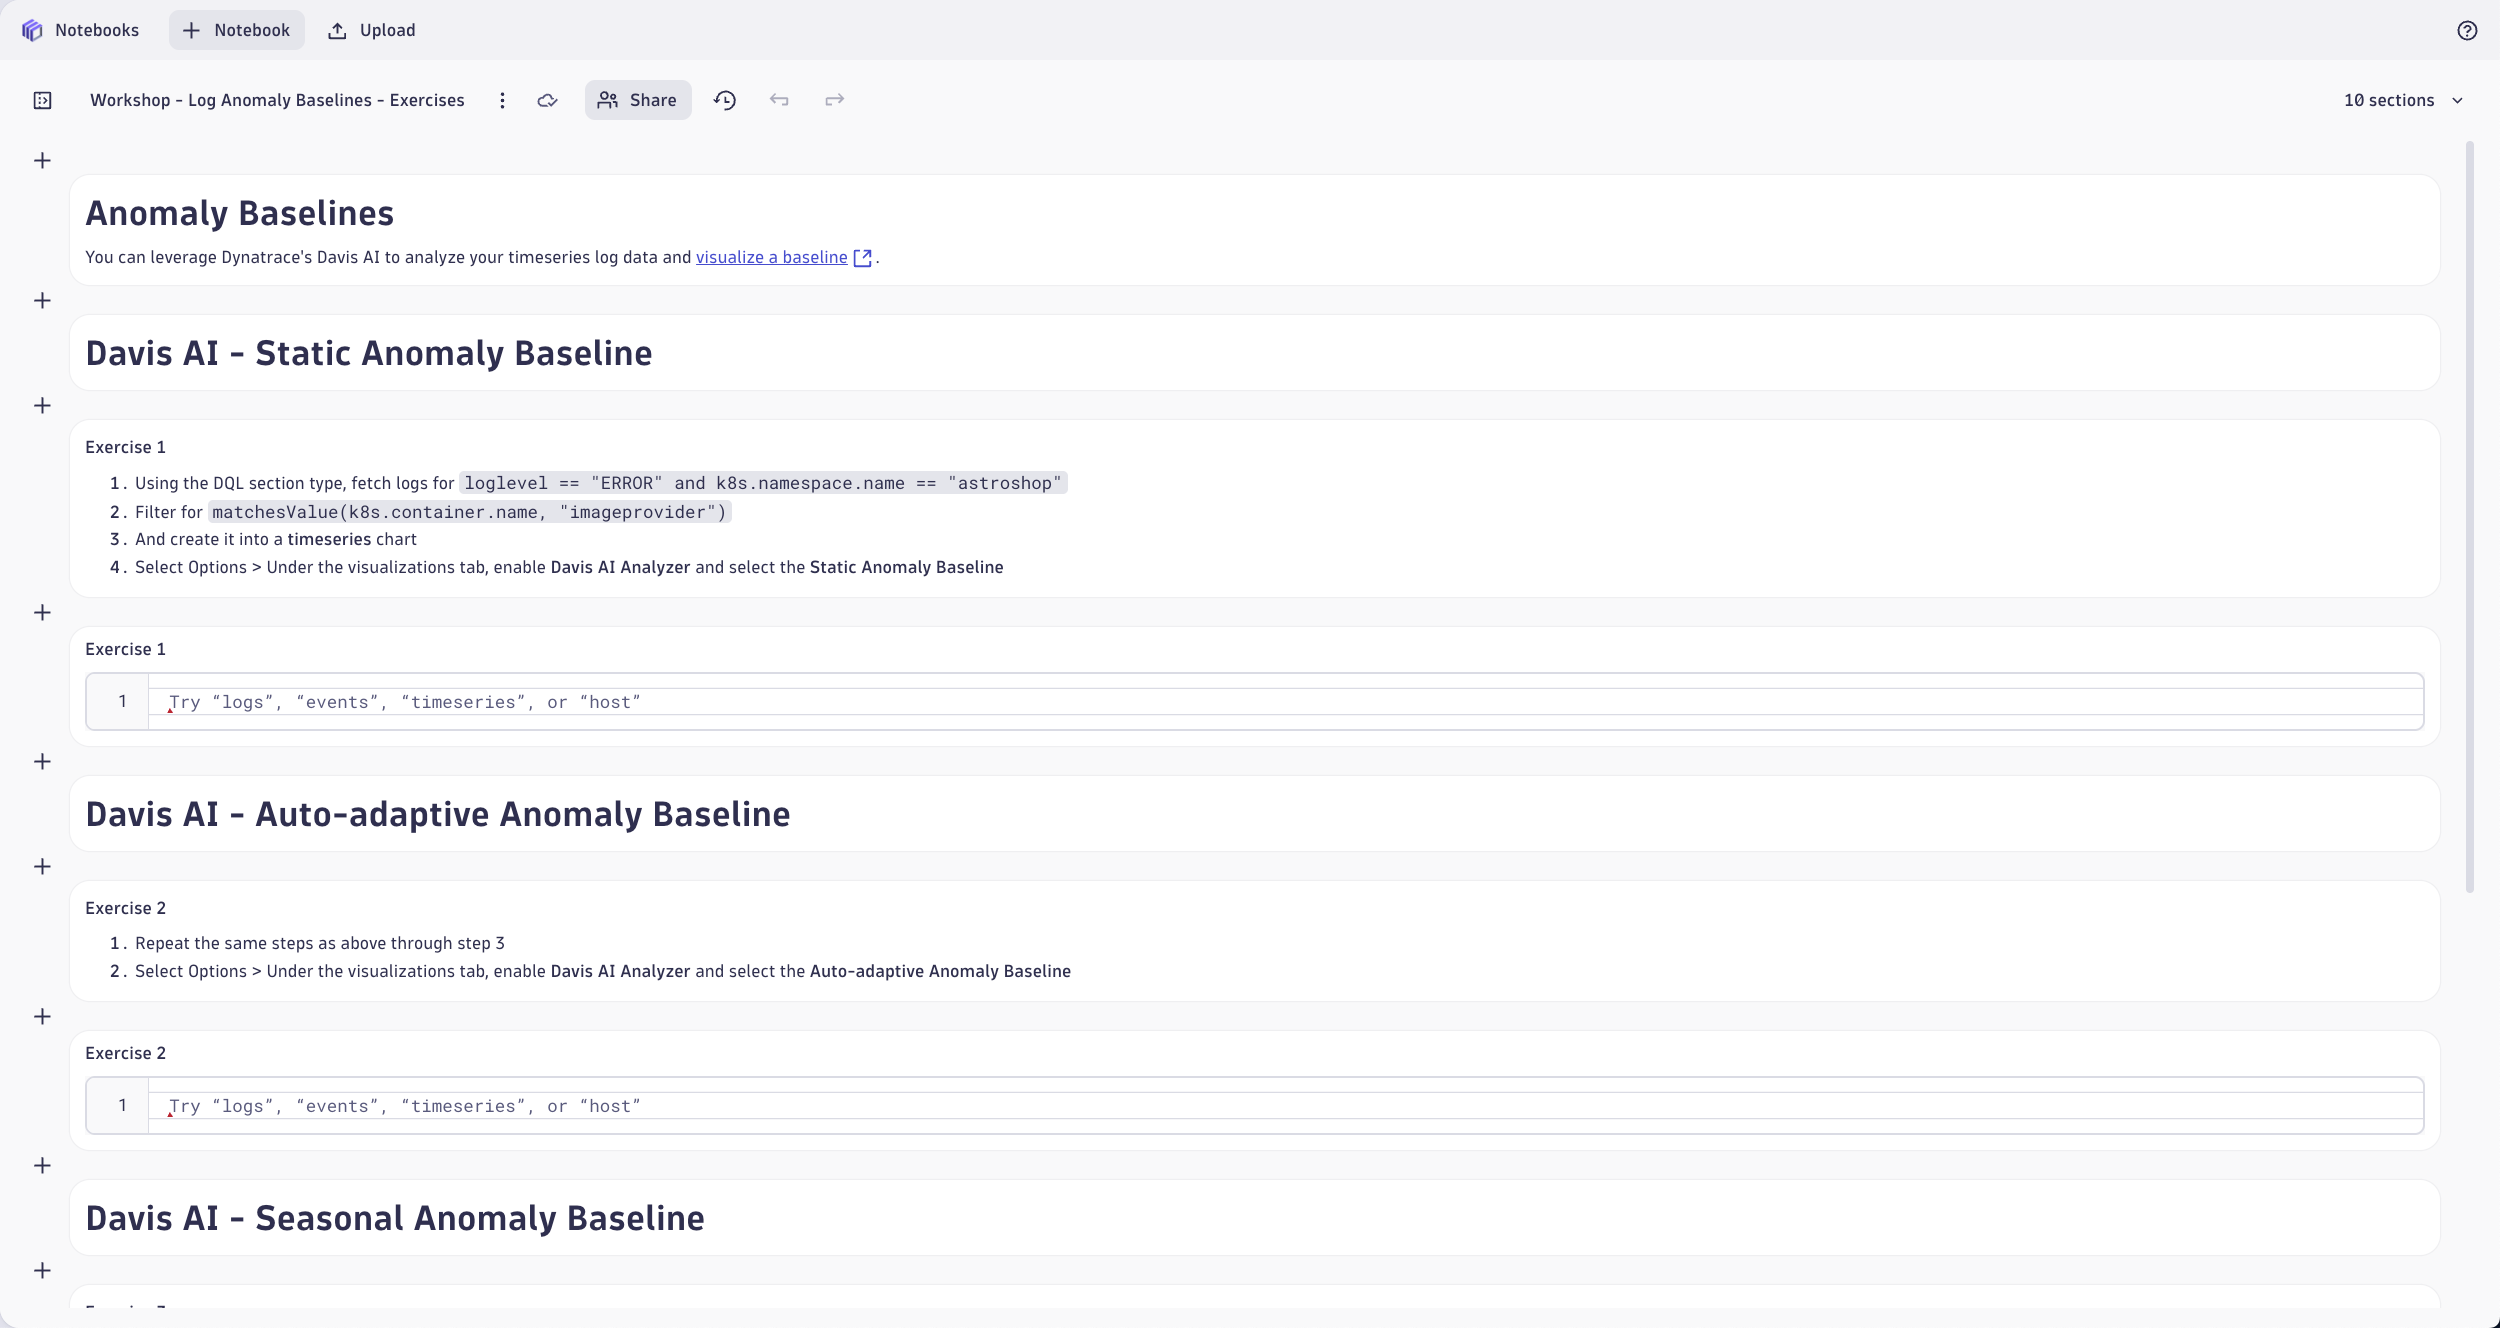Create a new Notebook
The height and width of the screenshot is (1328, 2500).
click(237, 30)
